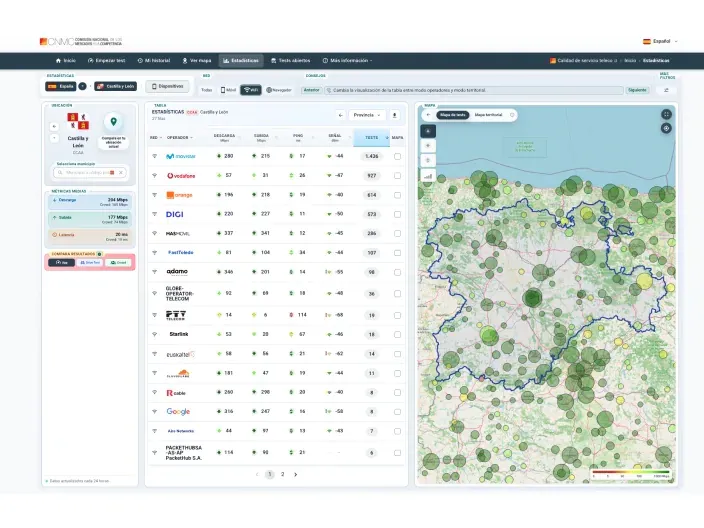The width and height of the screenshot is (704, 528).
Task: Open the RED column filter dropdown
Action: tap(156, 138)
